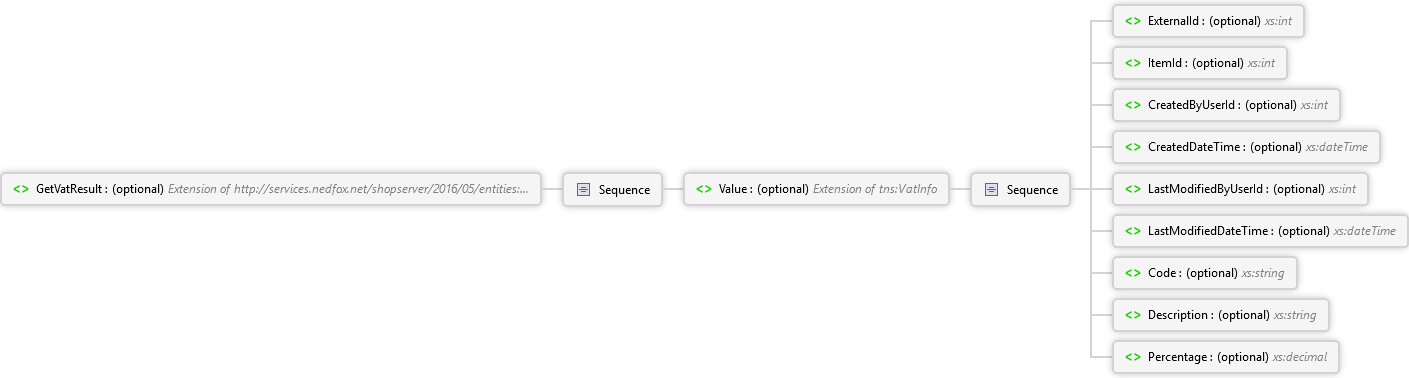Screen dimensions: 1409x378
Task: Click the green icon beside Code
Action: 1133,273
